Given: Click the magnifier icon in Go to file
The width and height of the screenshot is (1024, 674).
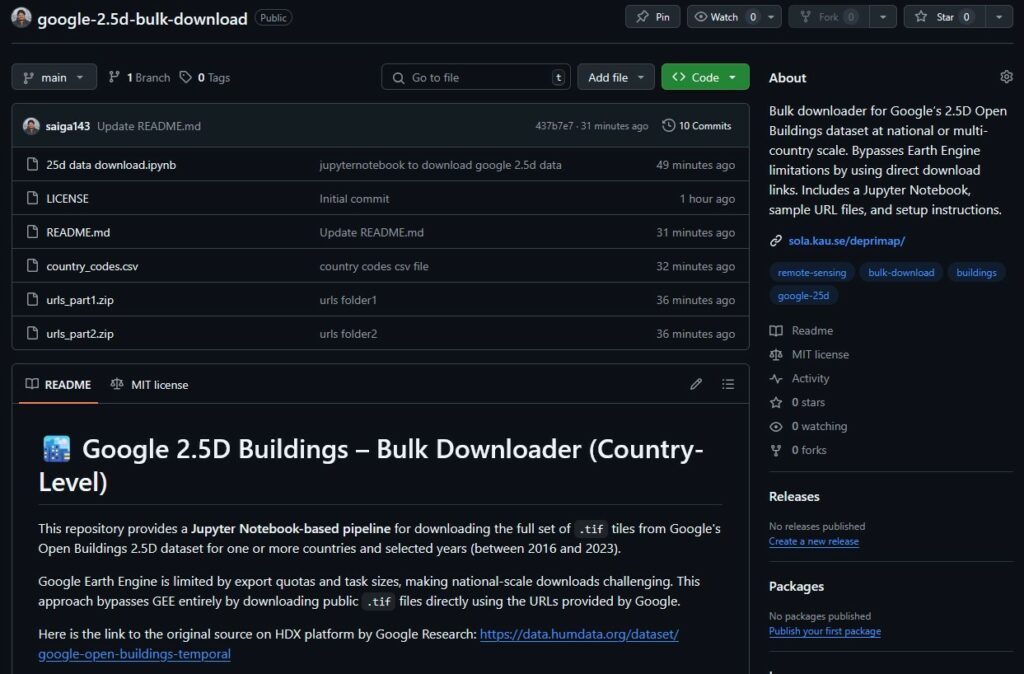Looking at the screenshot, I should pos(398,78).
